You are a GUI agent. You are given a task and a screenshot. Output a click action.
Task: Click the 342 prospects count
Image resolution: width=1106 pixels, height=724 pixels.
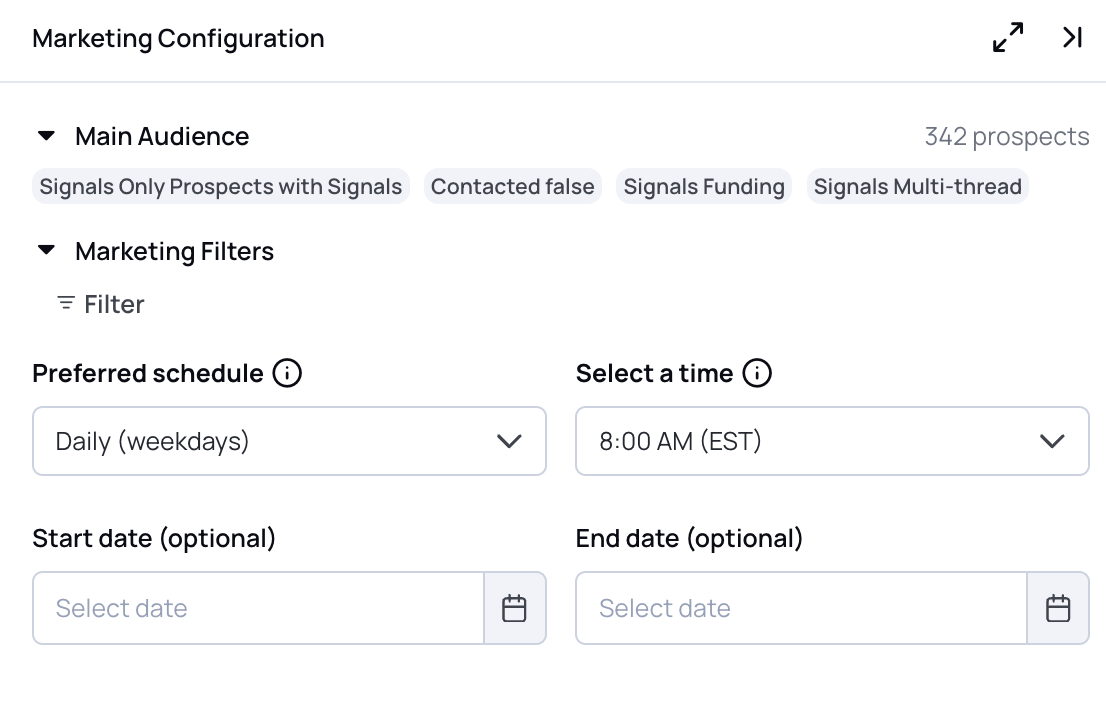1007,136
